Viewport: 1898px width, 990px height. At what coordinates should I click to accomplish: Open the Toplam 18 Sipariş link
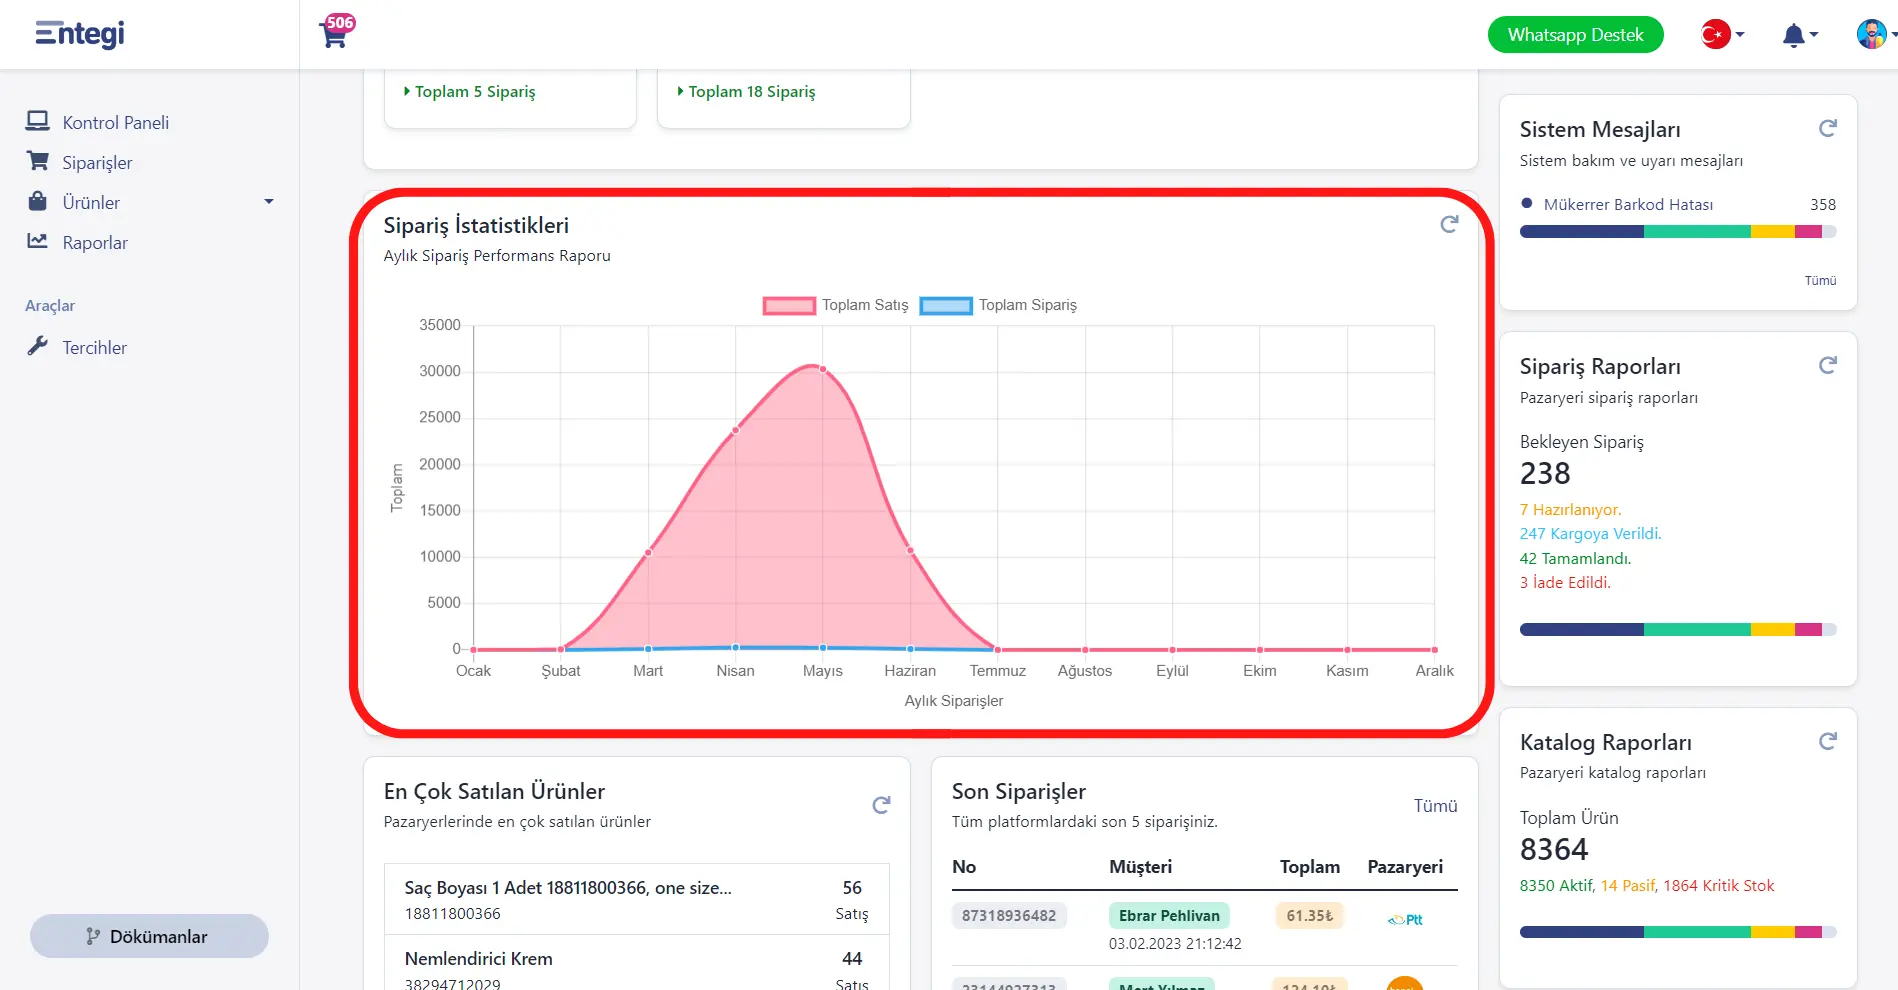pos(747,92)
